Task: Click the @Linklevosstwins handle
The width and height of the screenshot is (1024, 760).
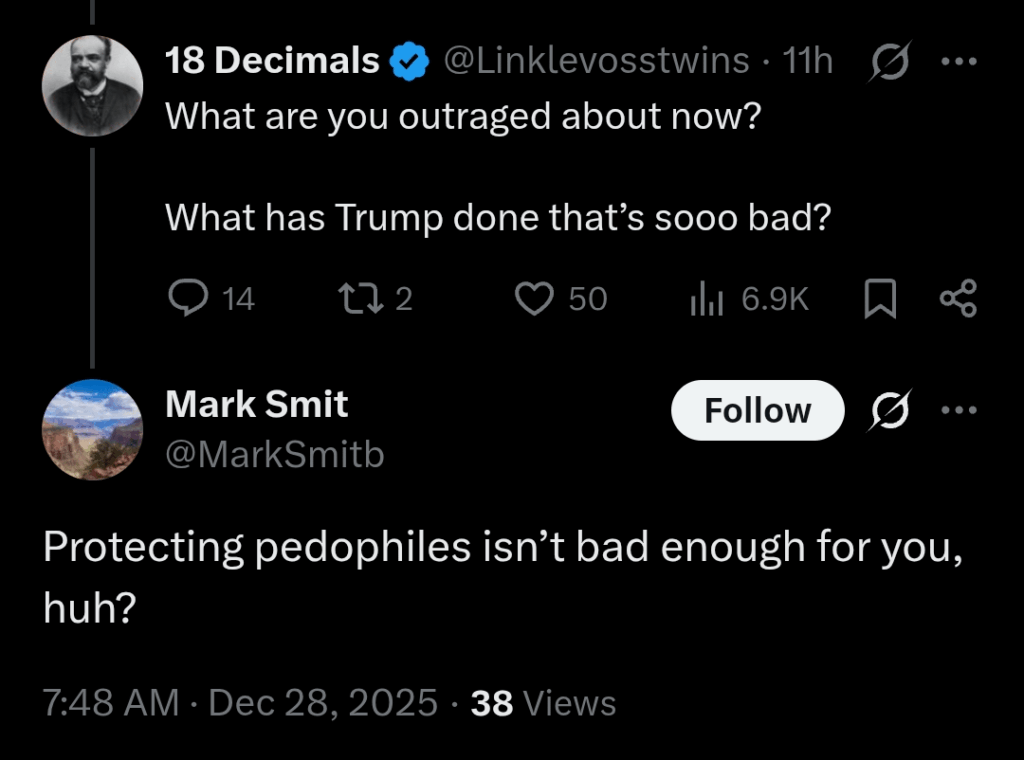Action: (595, 61)
